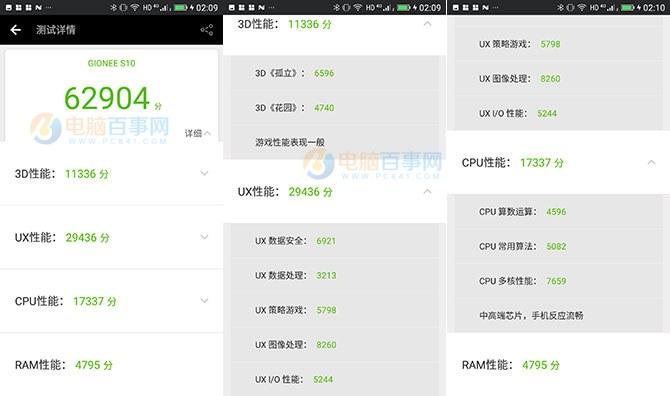The width and height of the screenshot is (670, 396).
Task: Tap the Bluetooth icon in the left status bar
Action: [113, 8]
